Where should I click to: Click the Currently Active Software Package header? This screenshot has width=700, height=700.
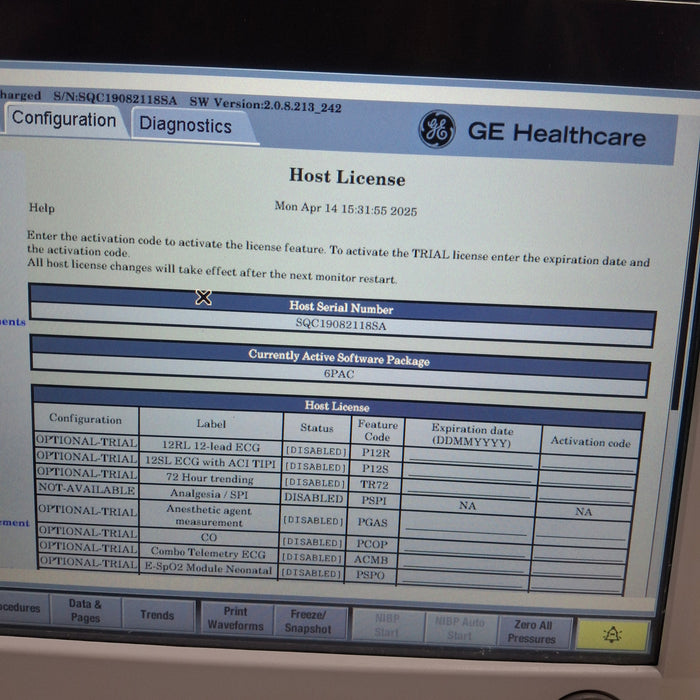pos(339,357)
